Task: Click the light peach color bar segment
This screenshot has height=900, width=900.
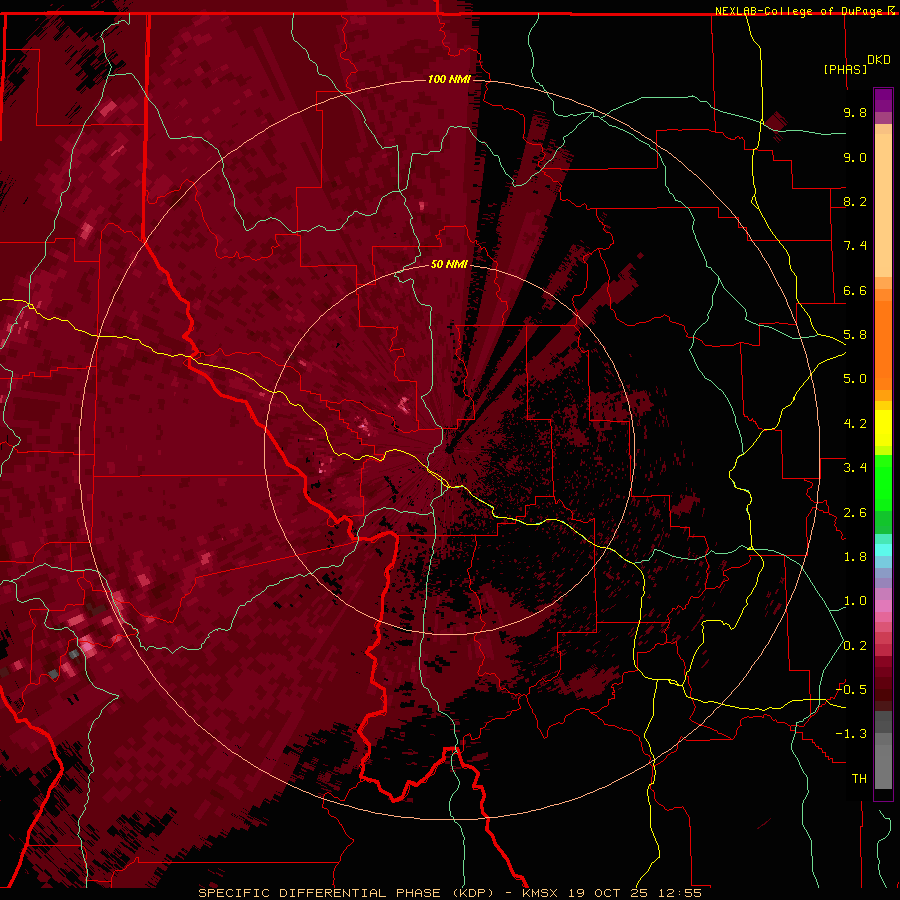Action: (x=883, y=205)
